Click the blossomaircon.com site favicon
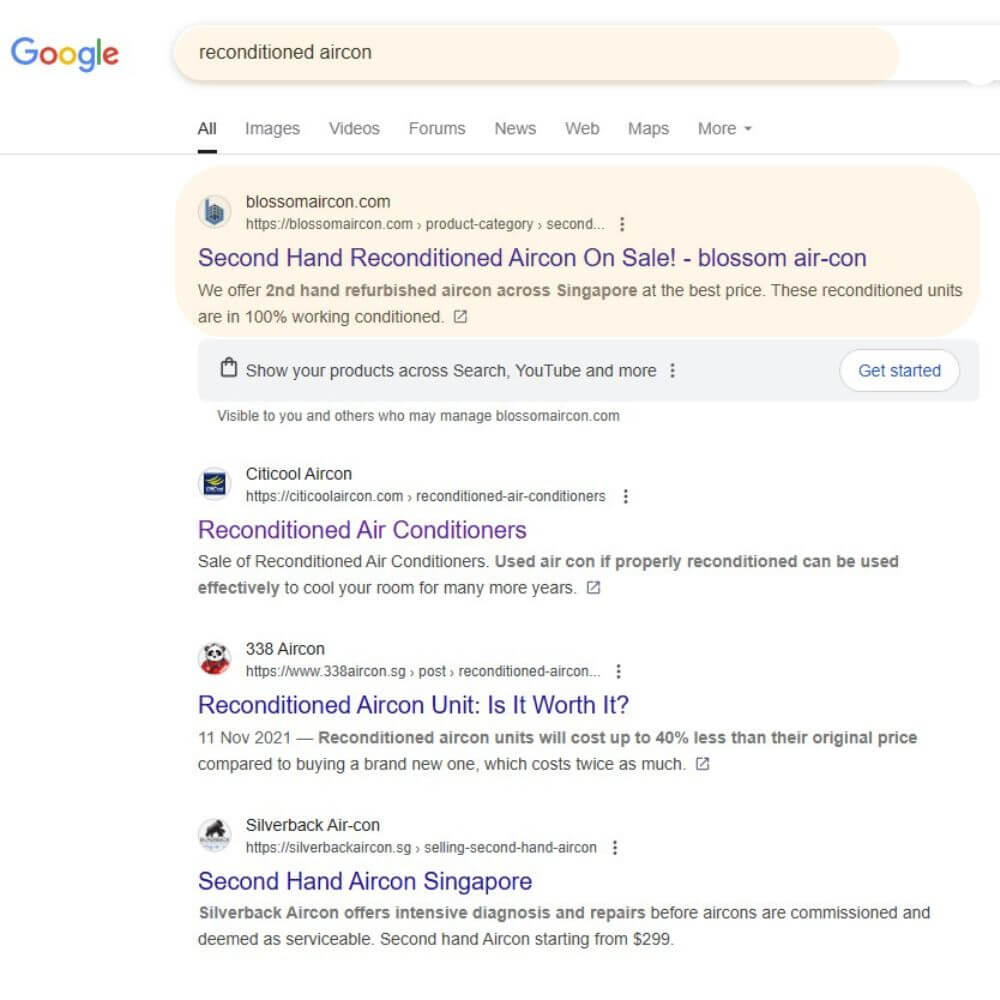Screen dimensions: 1000x1000 [215, 212]
